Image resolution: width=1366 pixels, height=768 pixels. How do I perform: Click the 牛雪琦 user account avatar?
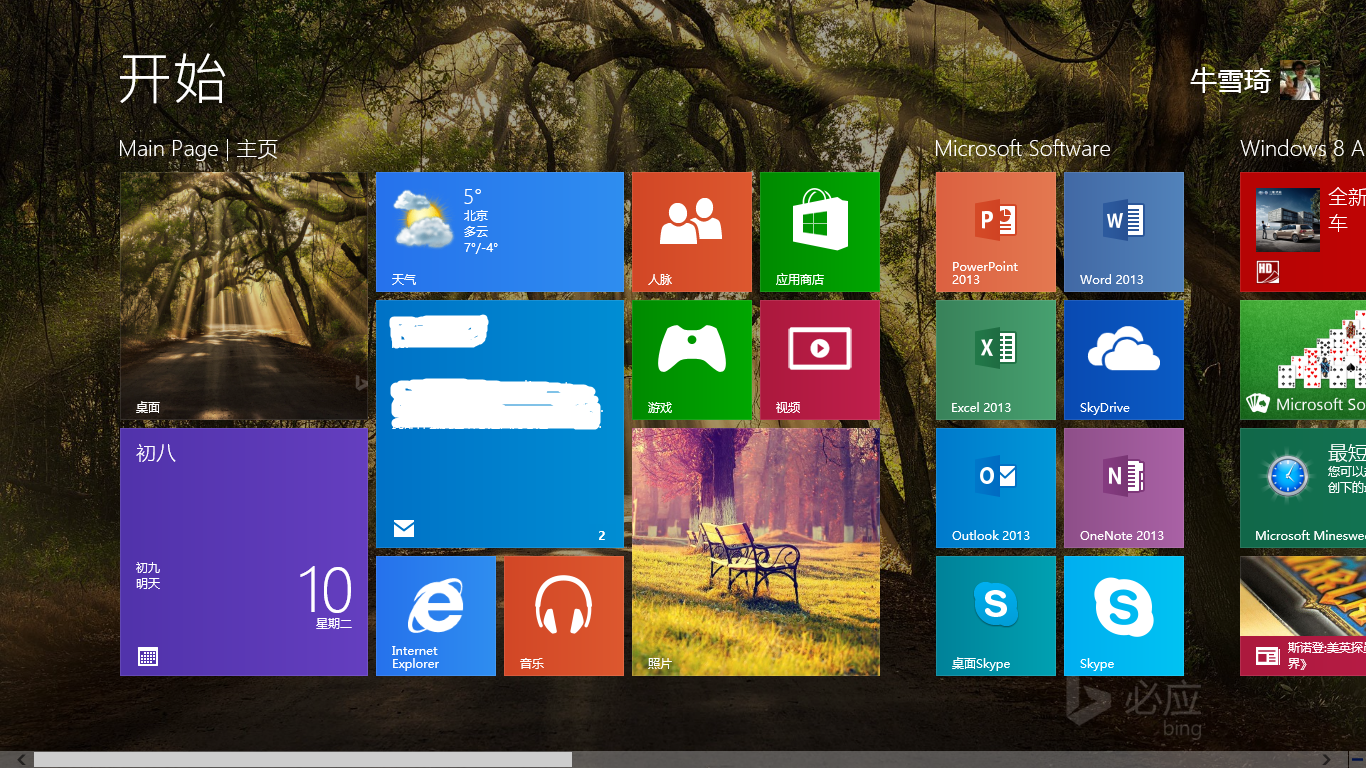click(1299, 81)
